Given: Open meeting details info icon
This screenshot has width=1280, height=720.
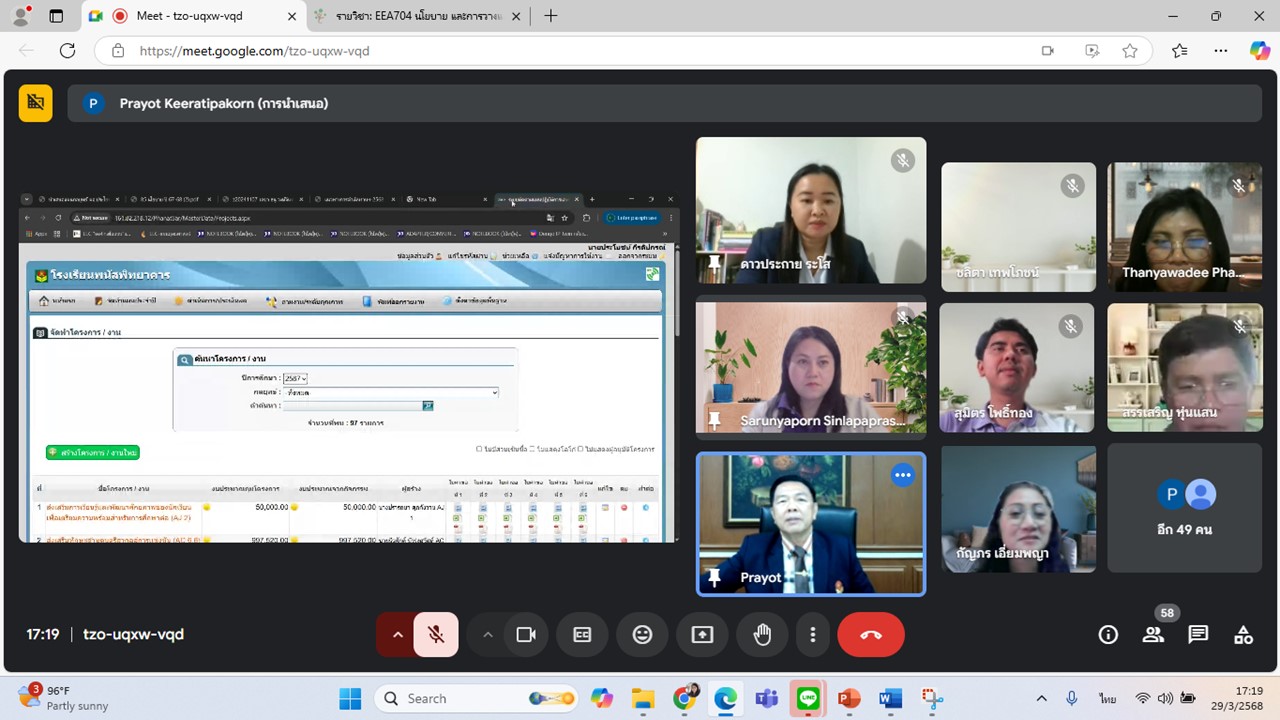Looking at the screenshot, I should [x=1108, y=634].
